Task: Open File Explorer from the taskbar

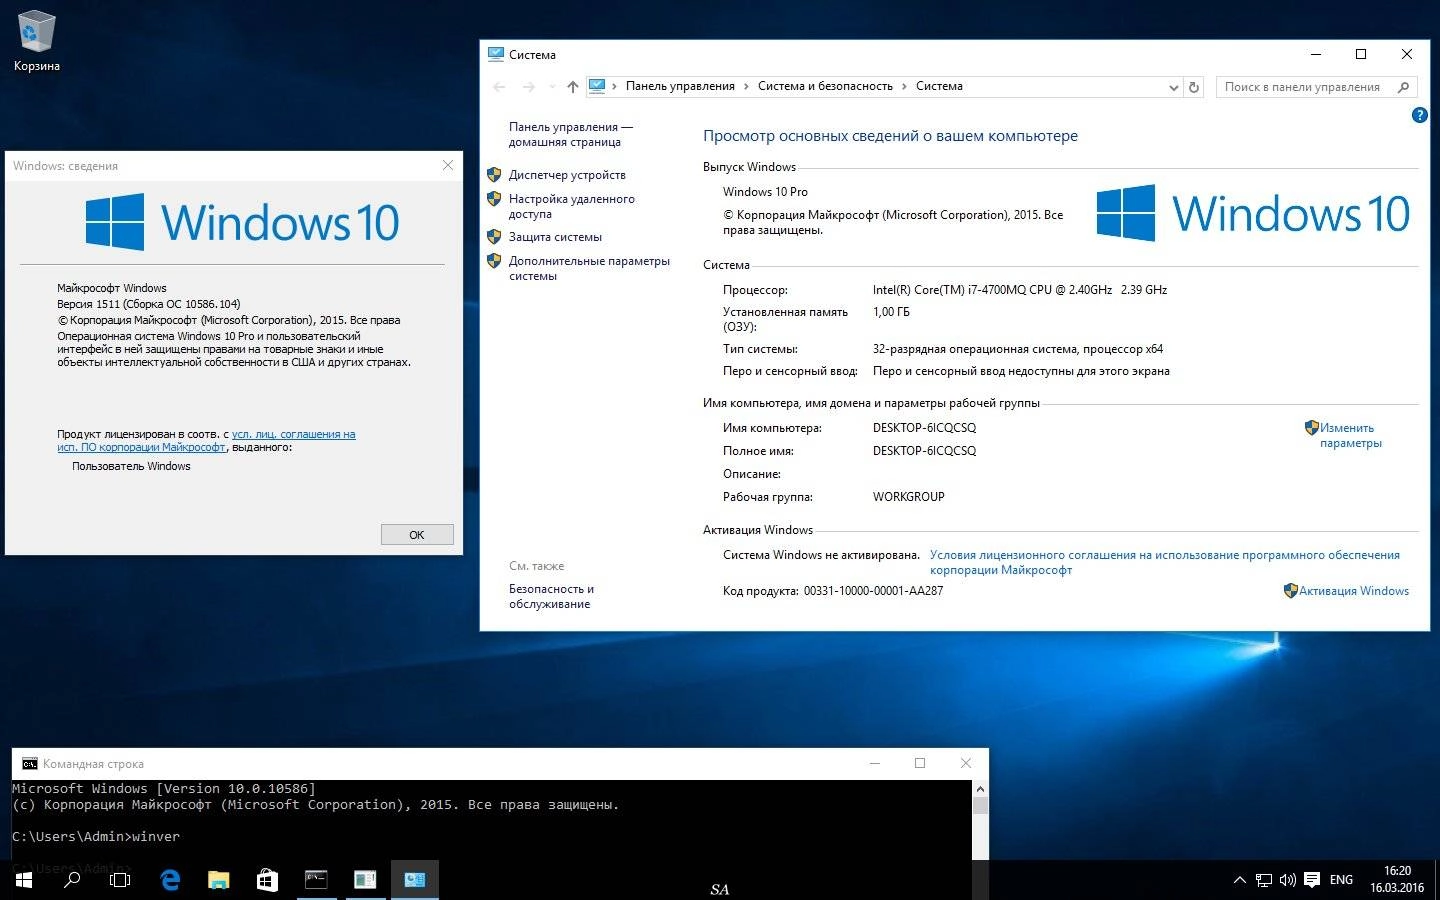Action: 218,880
